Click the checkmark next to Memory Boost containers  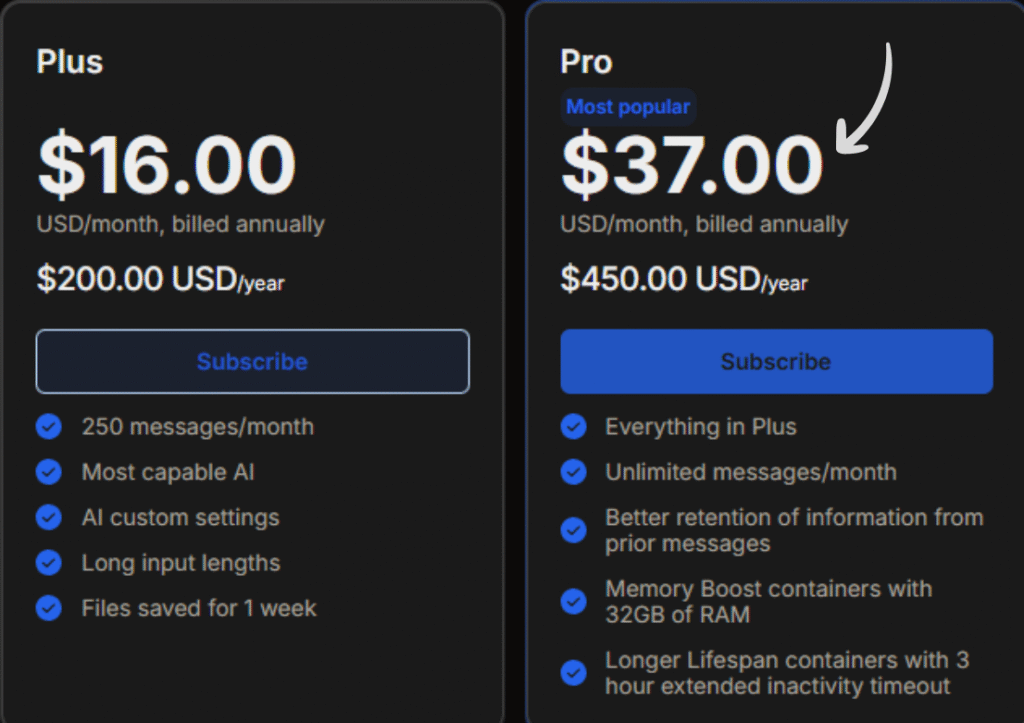click(x=573, y=601)
